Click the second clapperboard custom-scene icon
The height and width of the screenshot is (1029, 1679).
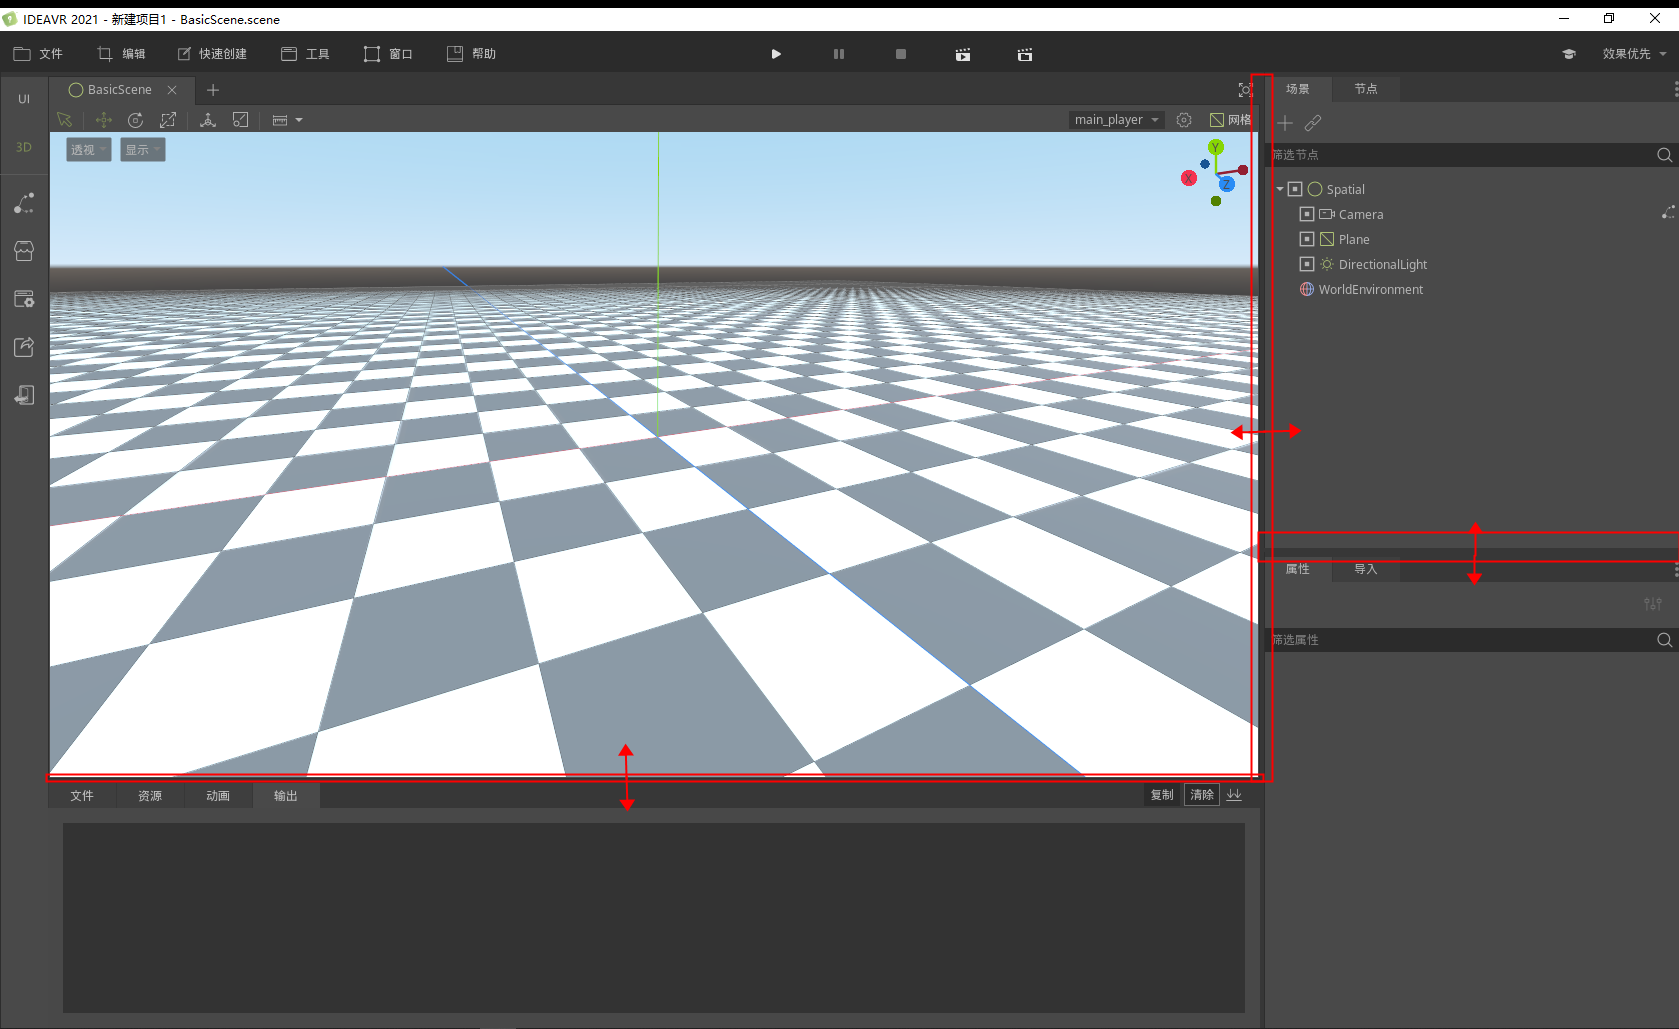click(x=1025, y=54)
